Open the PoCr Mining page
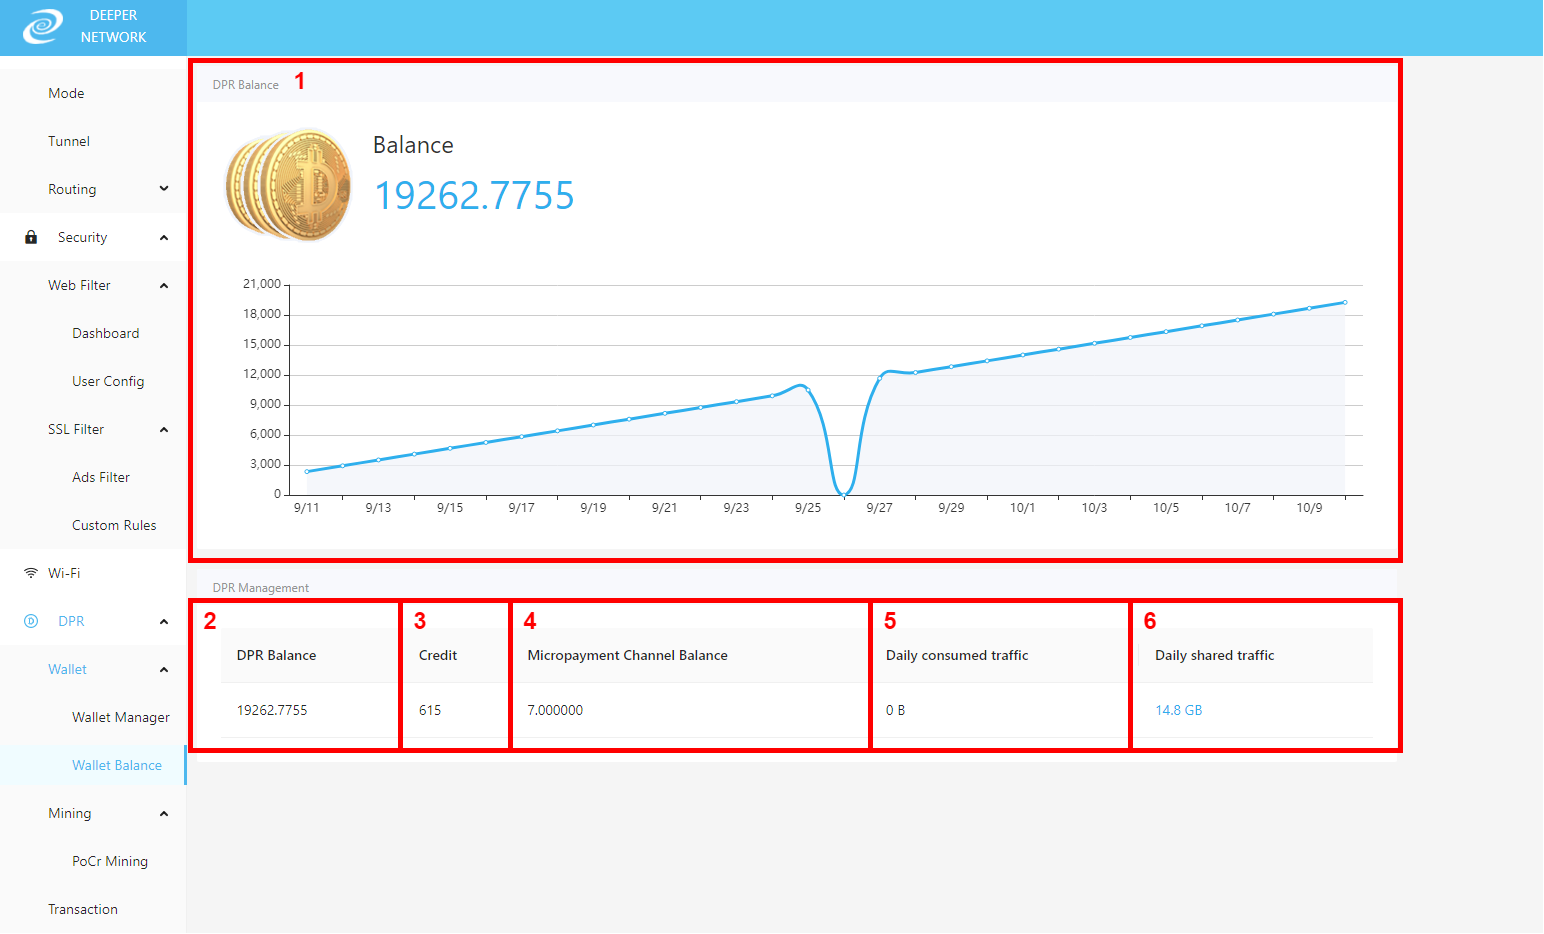The width and height of the screenshot is (1544, 934). pos(110,861)
